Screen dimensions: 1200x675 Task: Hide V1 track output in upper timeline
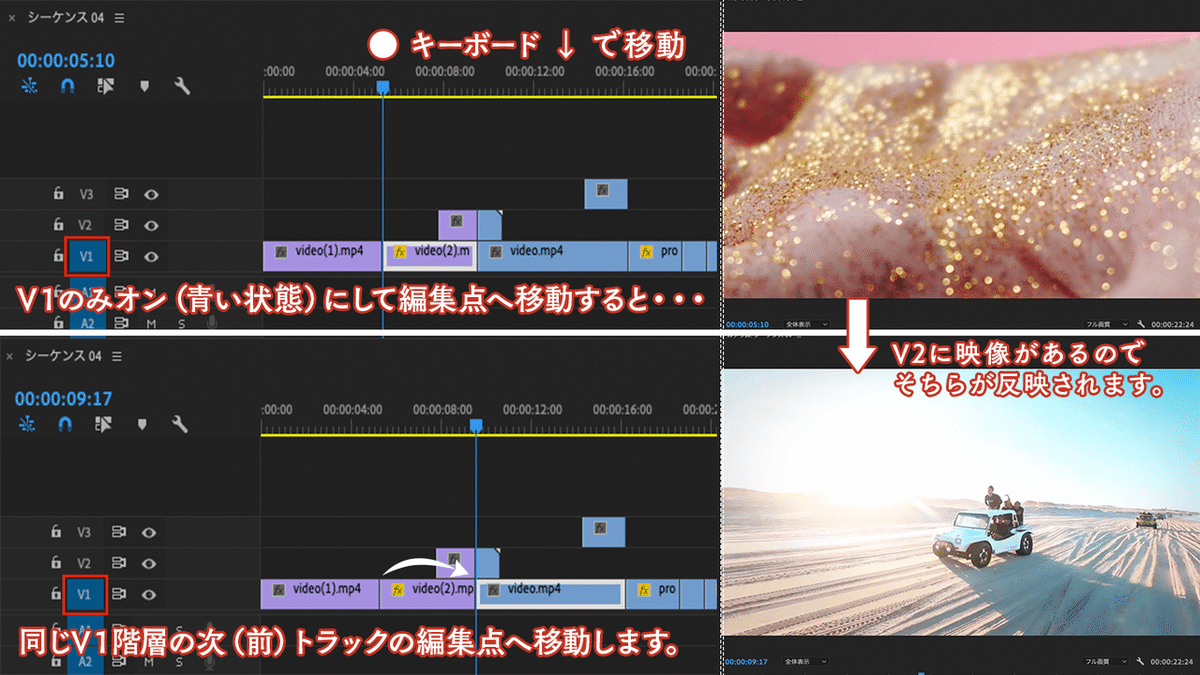coord(151,256)
